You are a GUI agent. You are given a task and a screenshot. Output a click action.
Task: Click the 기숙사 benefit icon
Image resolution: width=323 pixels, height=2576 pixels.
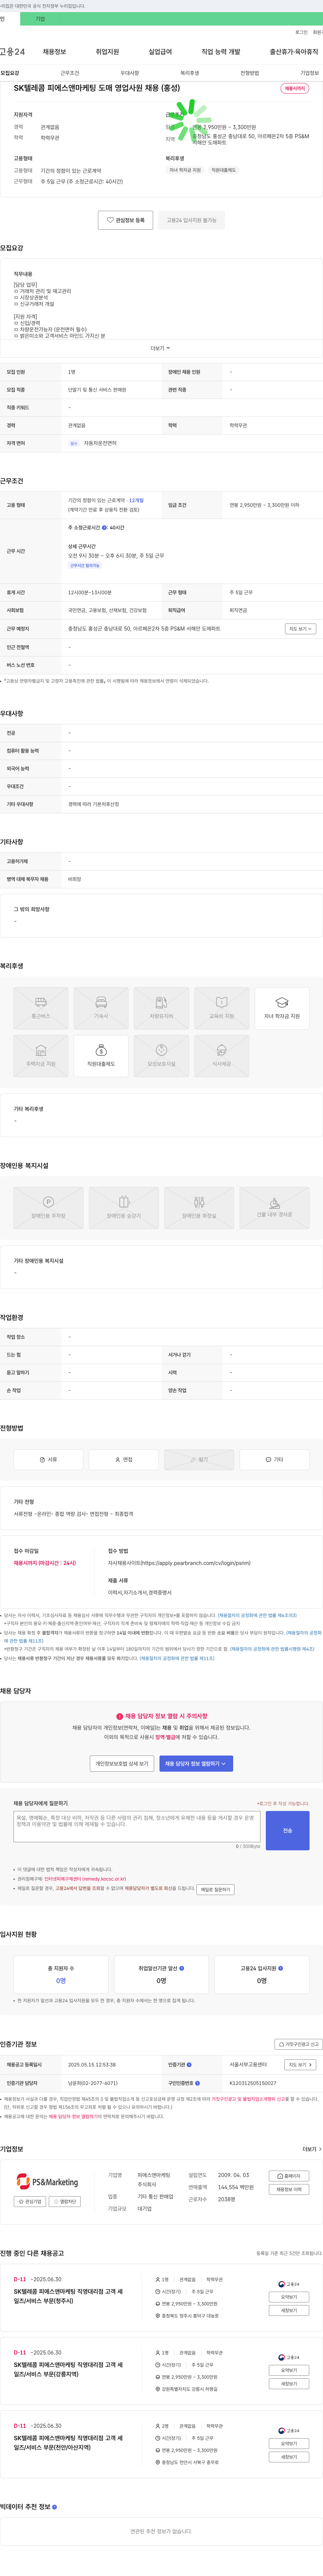(x=101, y=1008)
